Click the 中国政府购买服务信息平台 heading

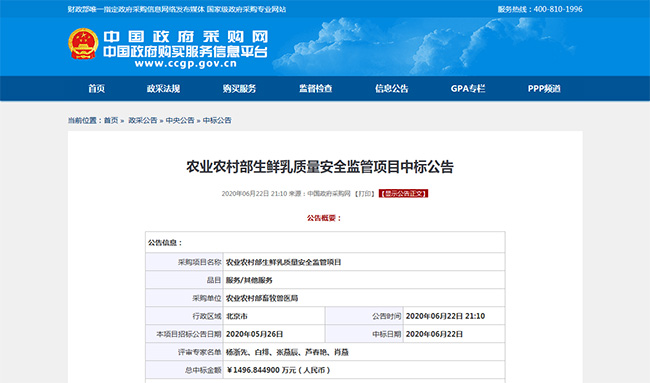pyautogui.click(x=185, y=51)
